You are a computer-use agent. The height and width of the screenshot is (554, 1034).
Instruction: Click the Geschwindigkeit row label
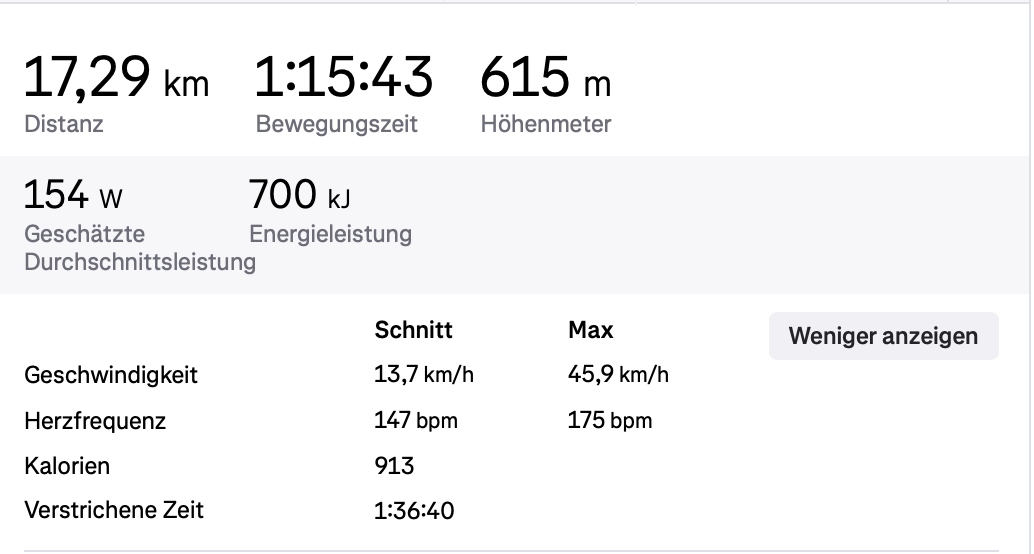(x=111, y=375)
